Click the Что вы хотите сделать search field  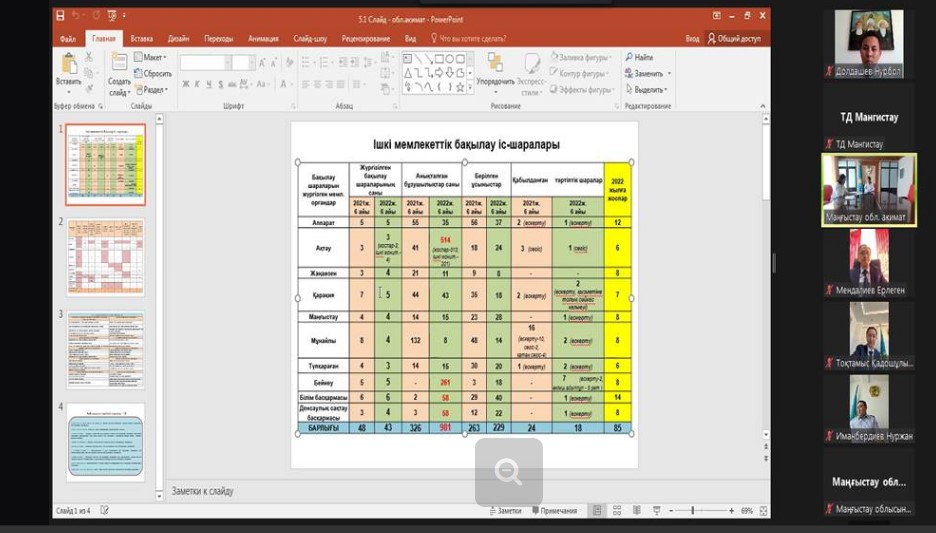pyautogui.click(x=468, y=39)
